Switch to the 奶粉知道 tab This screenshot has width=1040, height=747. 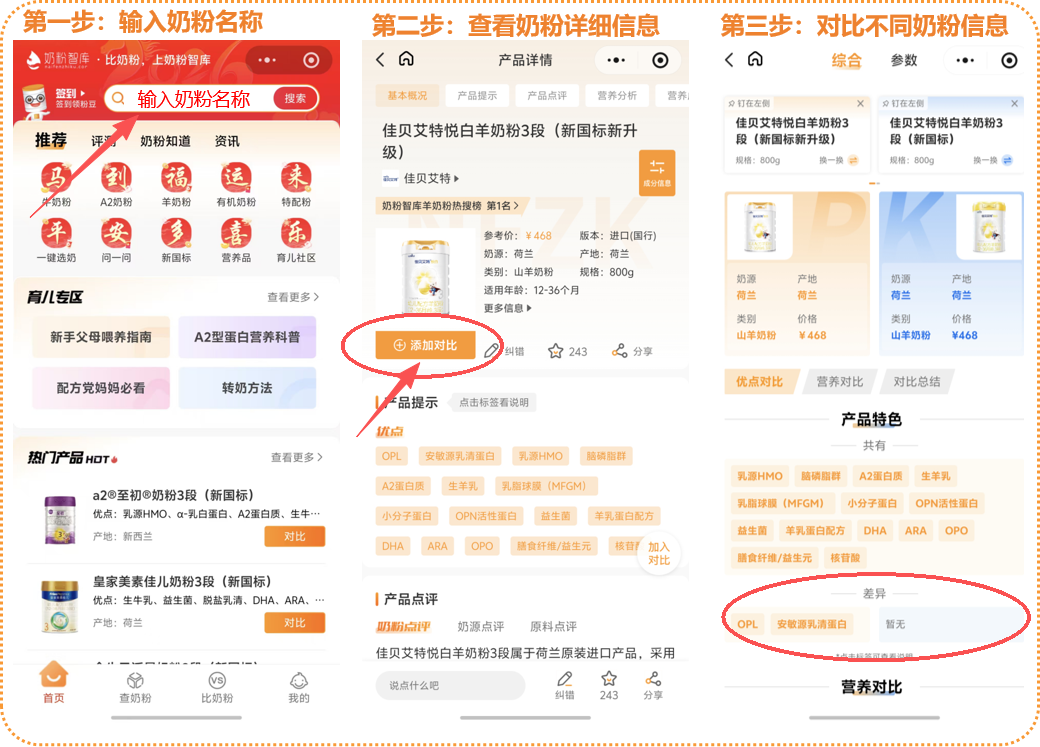(x=165, y=141)
